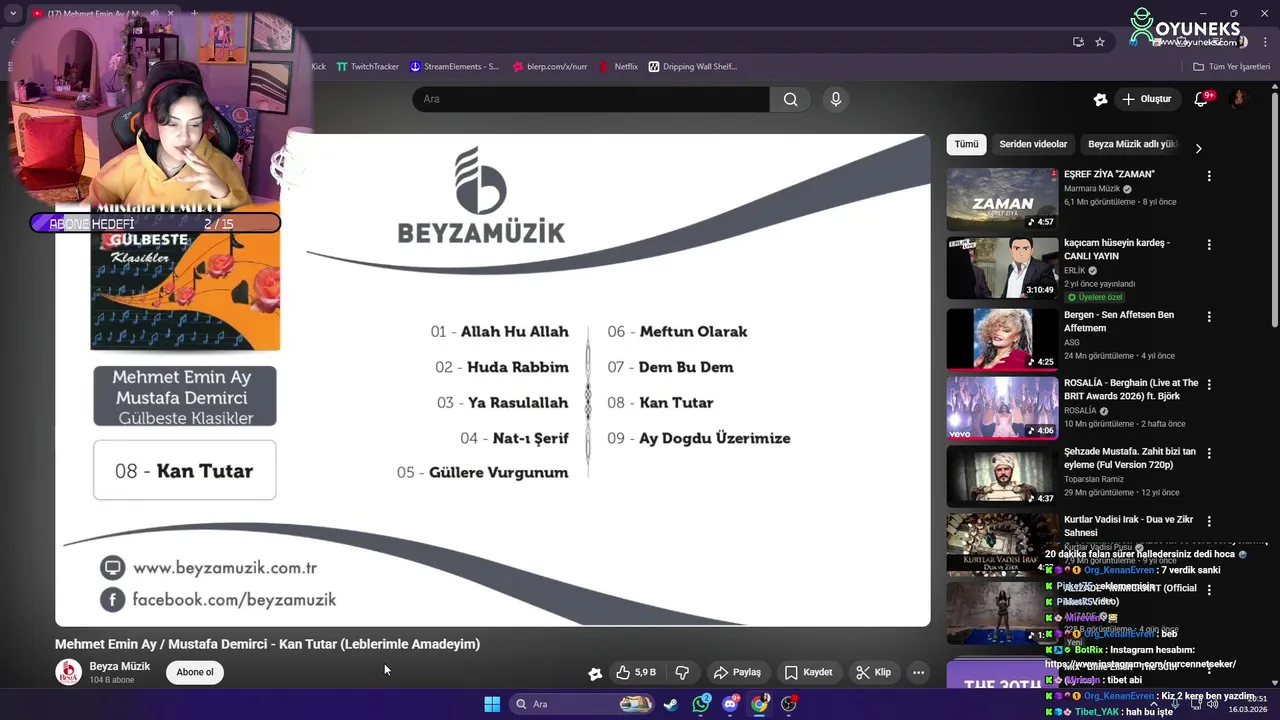Open options menu for Kurtlar Vadisi Irak video
This screenshot has height=720, width=1280.
[1209, 522]
